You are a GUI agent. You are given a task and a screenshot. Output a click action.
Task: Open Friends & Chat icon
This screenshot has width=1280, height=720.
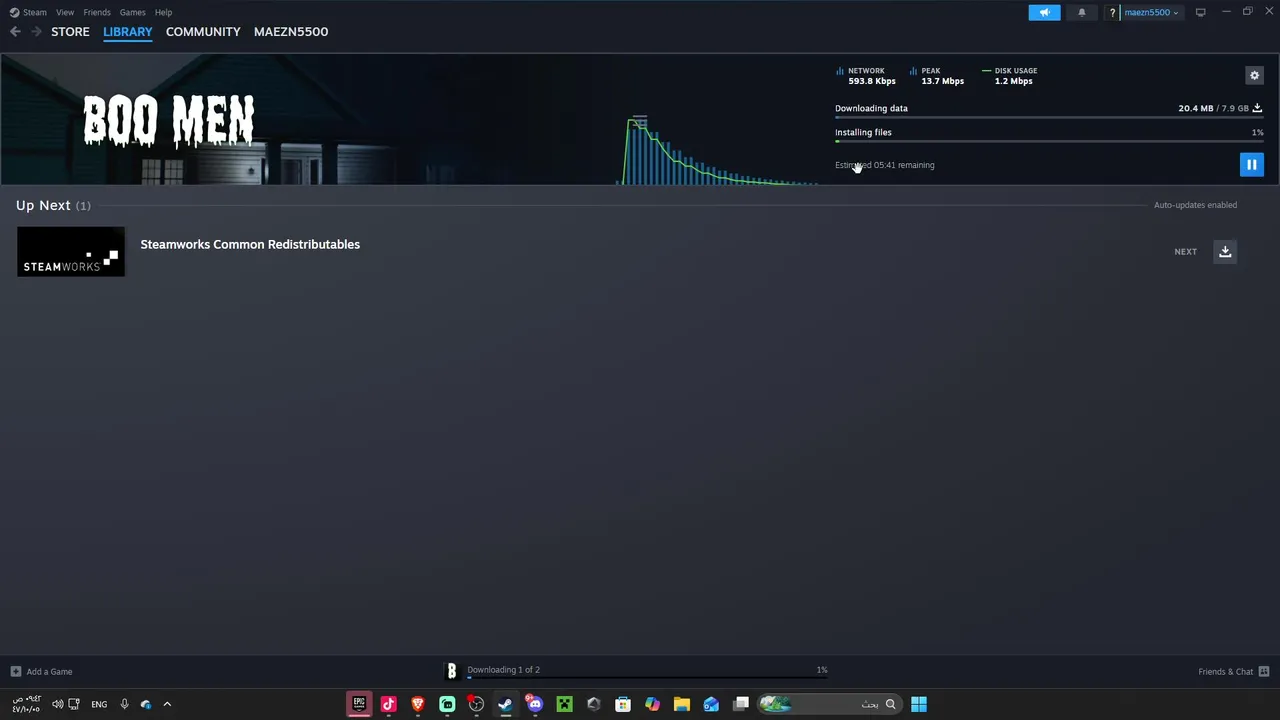(x=1264, y=671)
